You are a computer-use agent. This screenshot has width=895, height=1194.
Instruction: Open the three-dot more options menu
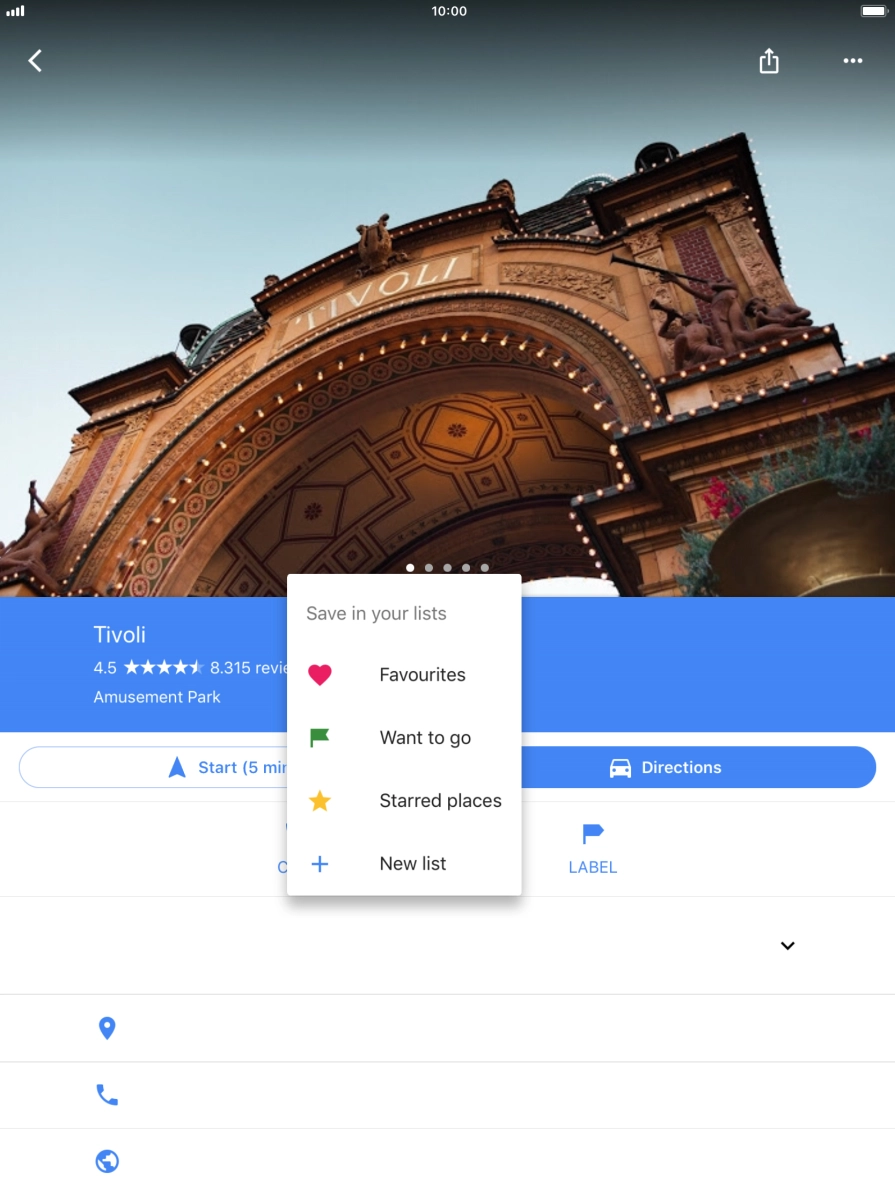(852, 61)
